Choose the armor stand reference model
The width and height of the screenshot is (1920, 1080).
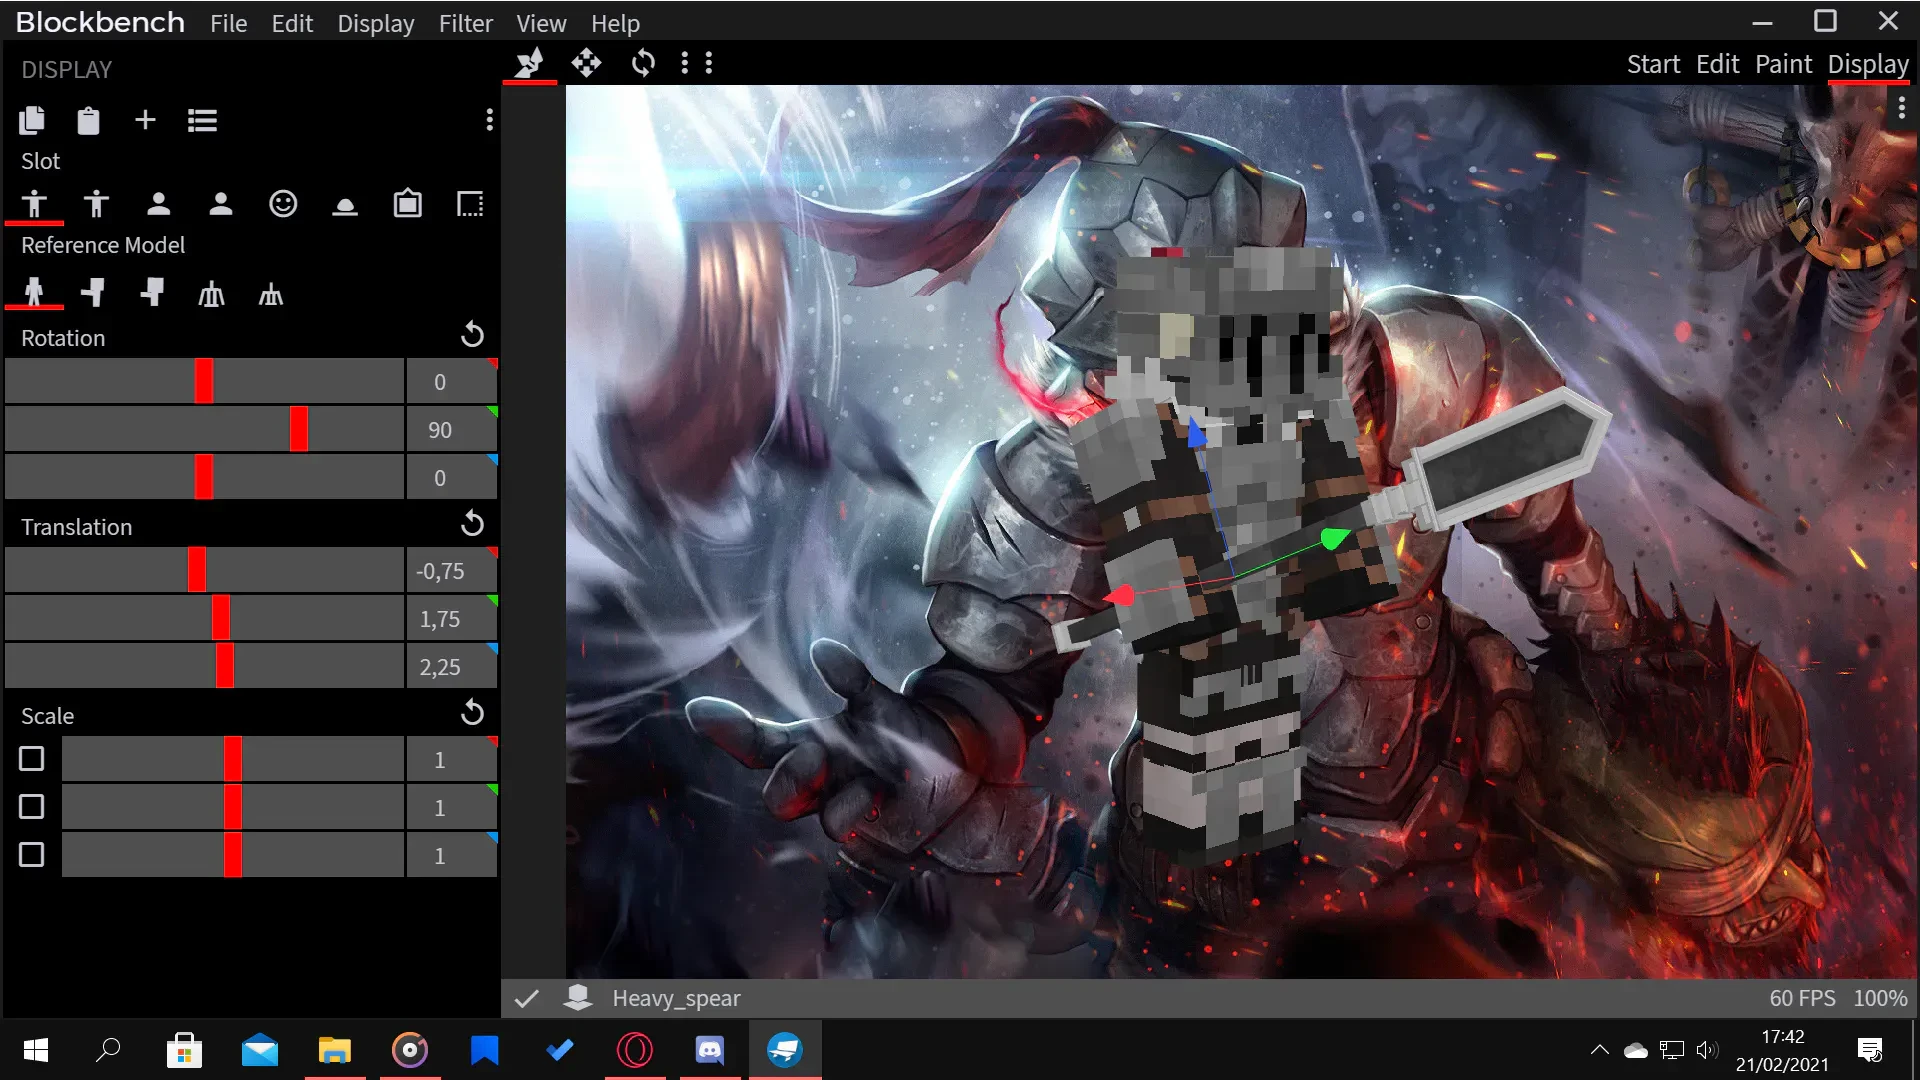tap(211, 294)
